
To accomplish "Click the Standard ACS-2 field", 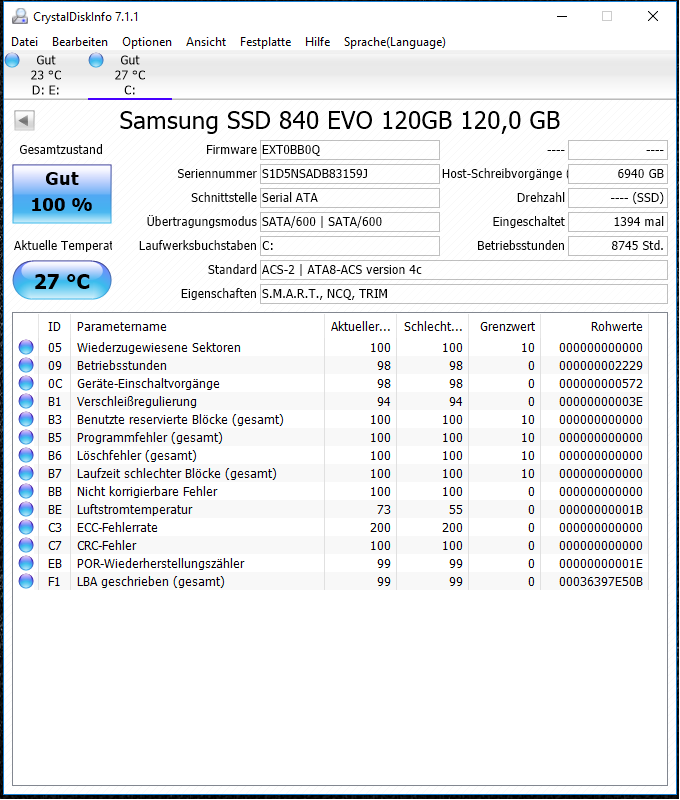I will [x=464, y=270].
